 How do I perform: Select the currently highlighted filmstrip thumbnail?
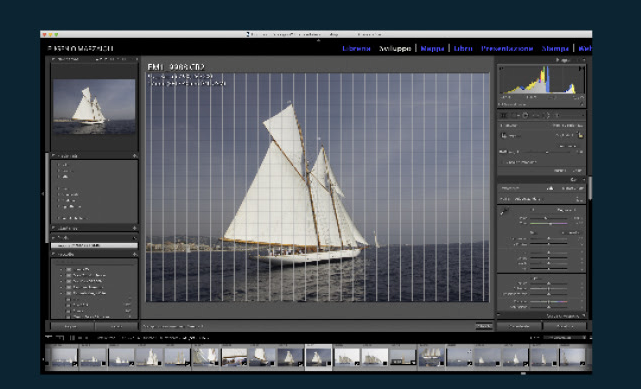tap(318, 357)
